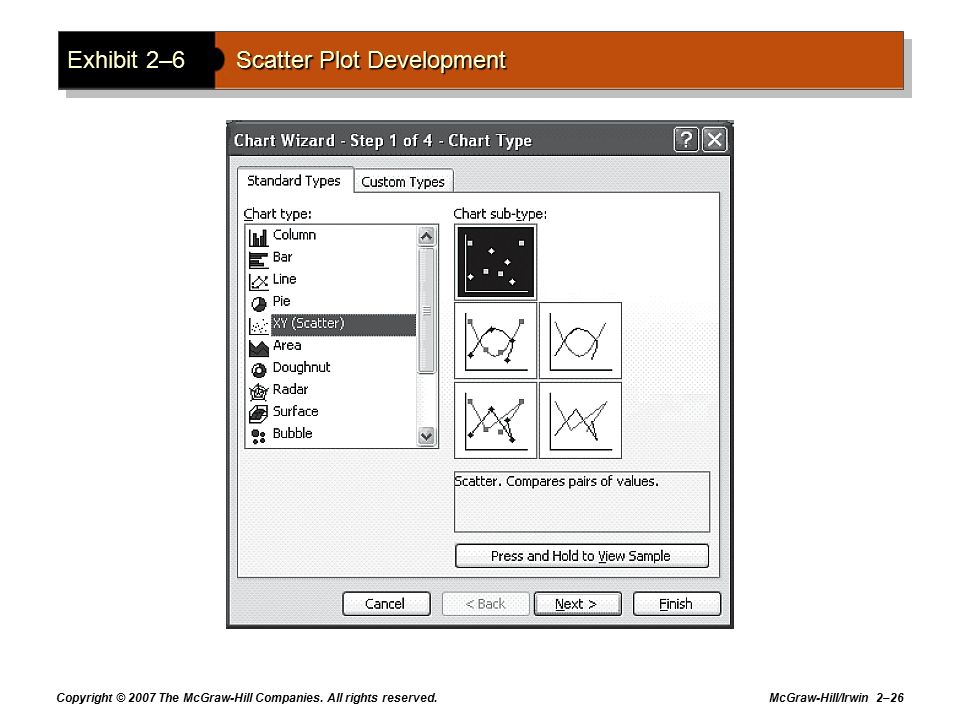Select the Bar chart type icon
Viewport: 960px width, 720px height.
258,260
